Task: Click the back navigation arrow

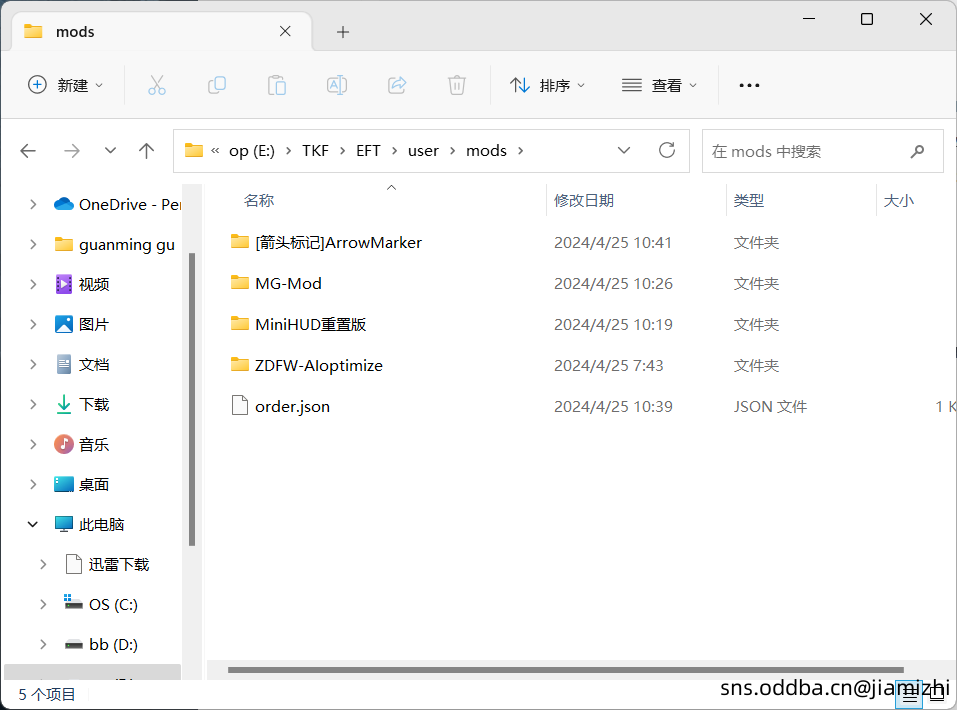Action: pos(28,150)
